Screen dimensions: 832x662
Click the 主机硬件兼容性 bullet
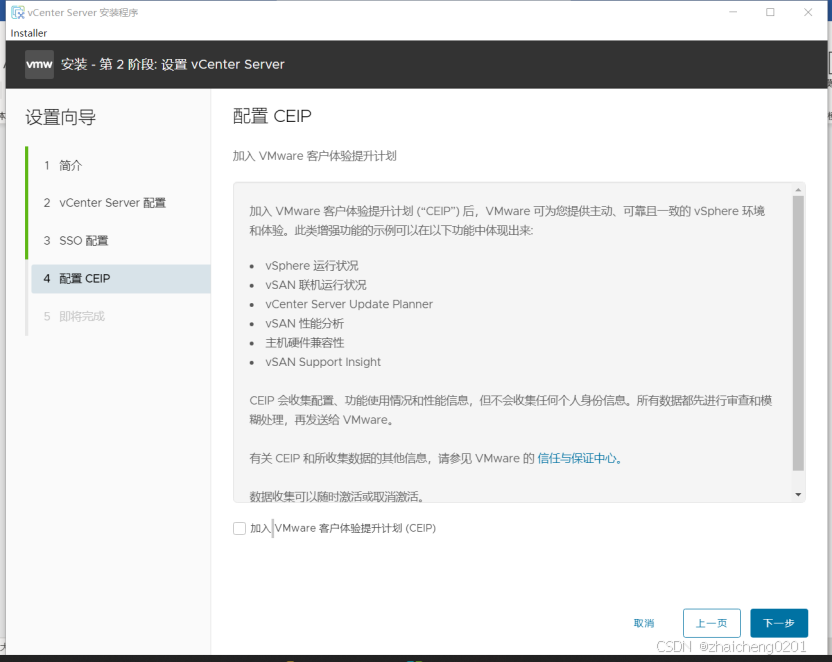[305, 343]
